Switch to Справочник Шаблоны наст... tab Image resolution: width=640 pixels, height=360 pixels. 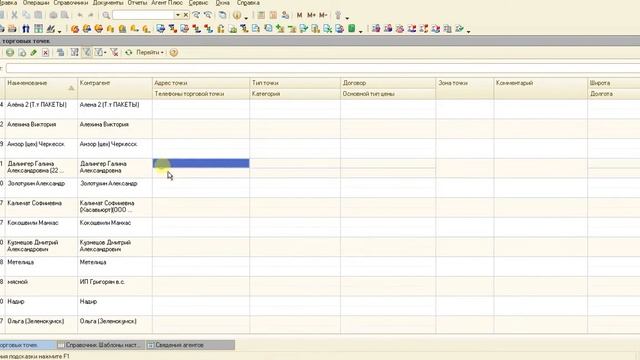point(101,345)
